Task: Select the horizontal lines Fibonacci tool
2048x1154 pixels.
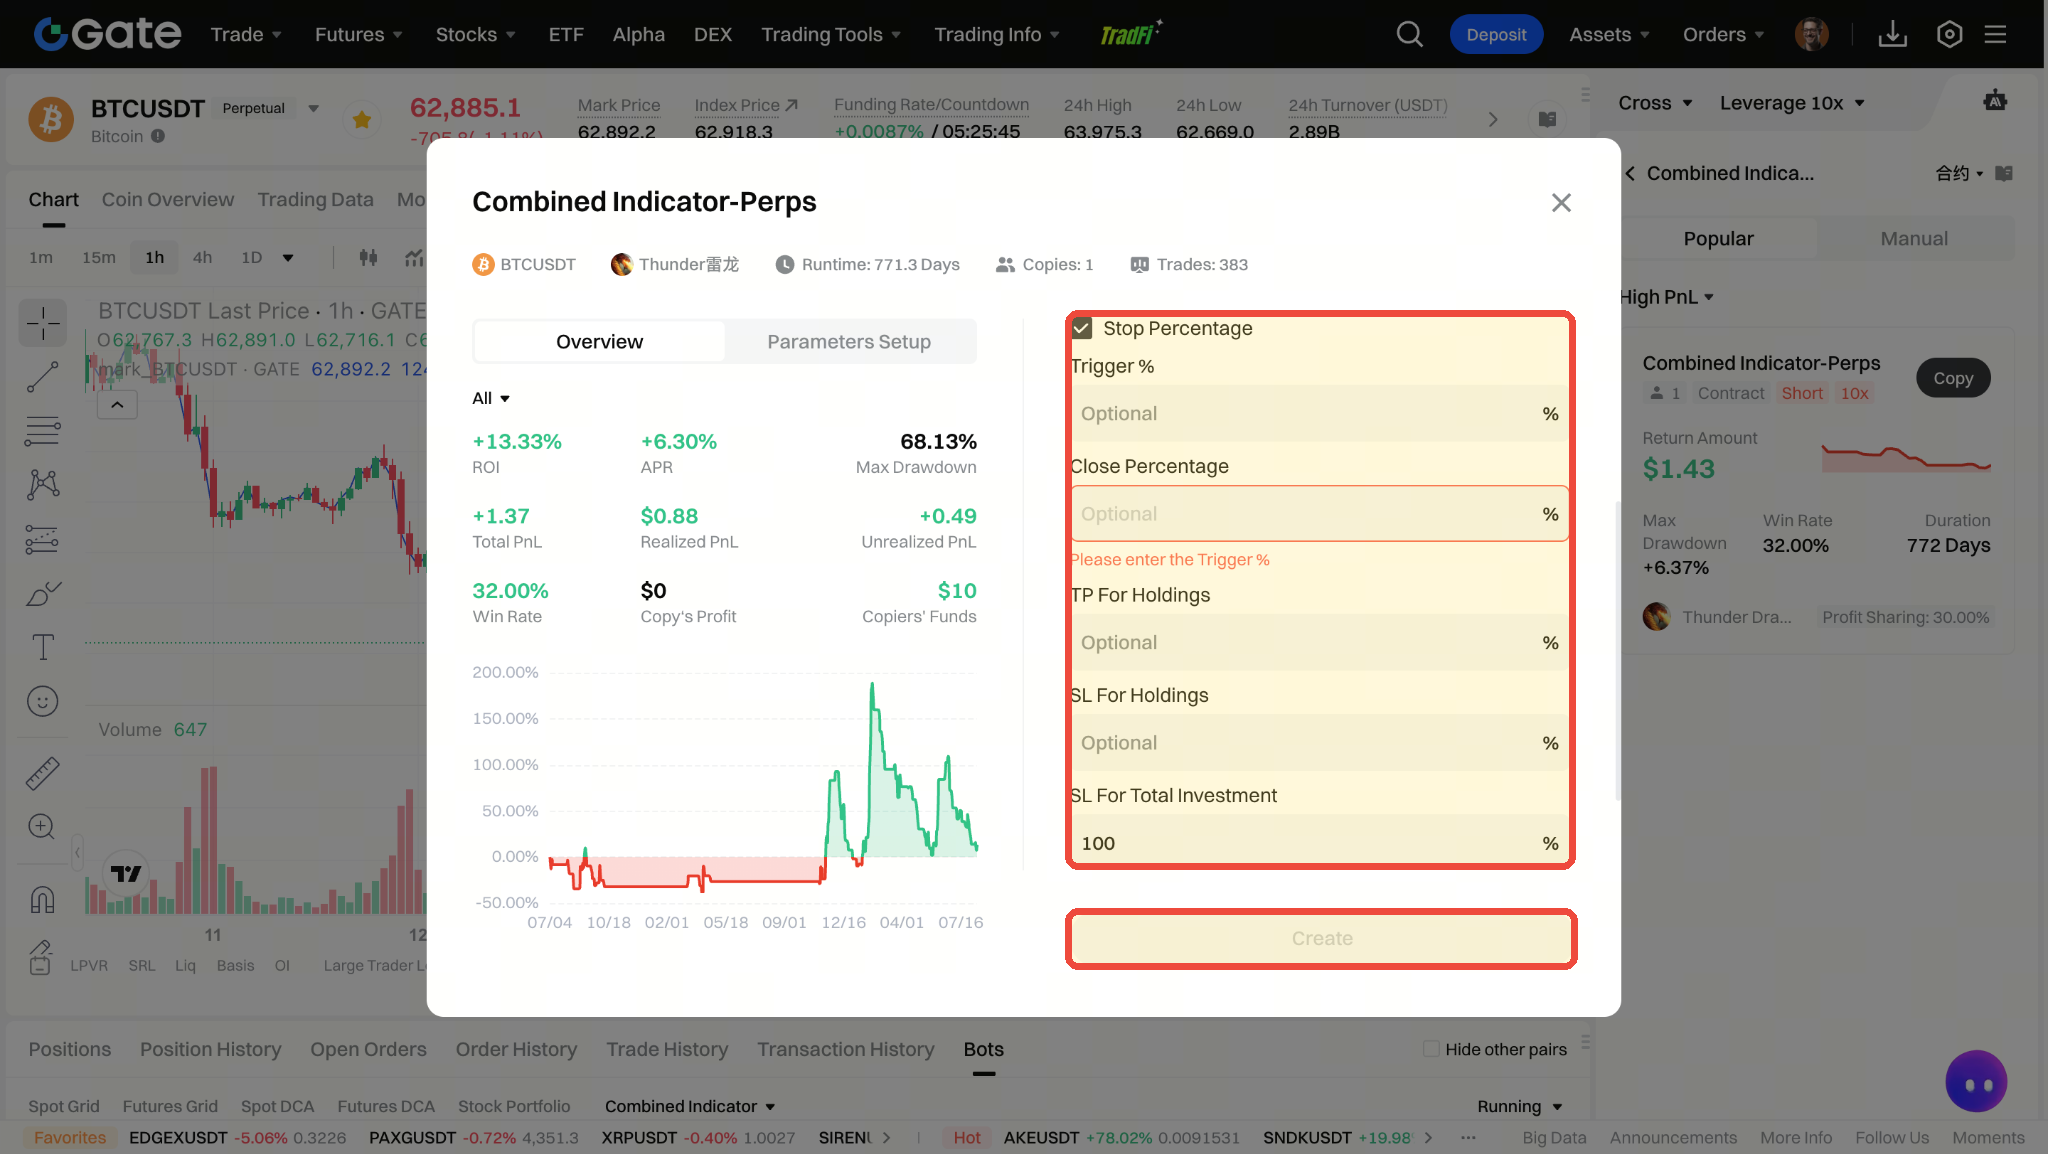Action: (x=43, y=431)
